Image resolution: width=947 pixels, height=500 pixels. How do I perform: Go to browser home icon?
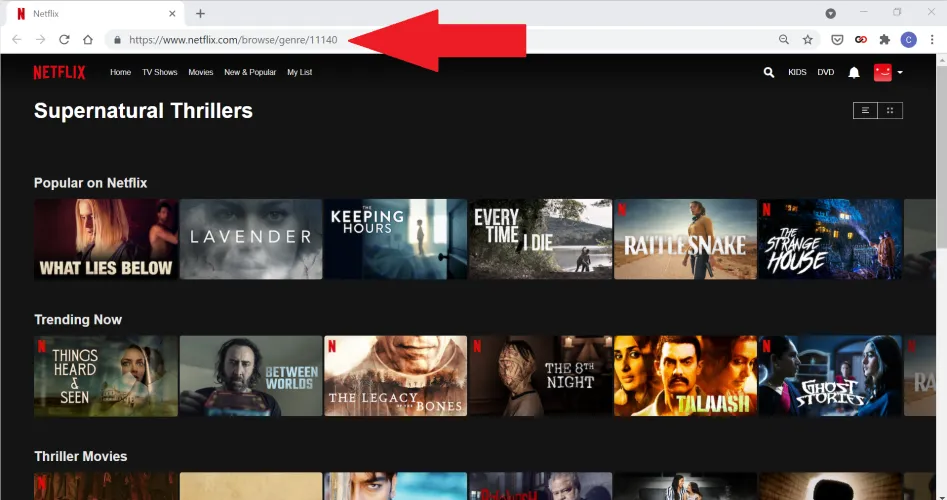88,40
